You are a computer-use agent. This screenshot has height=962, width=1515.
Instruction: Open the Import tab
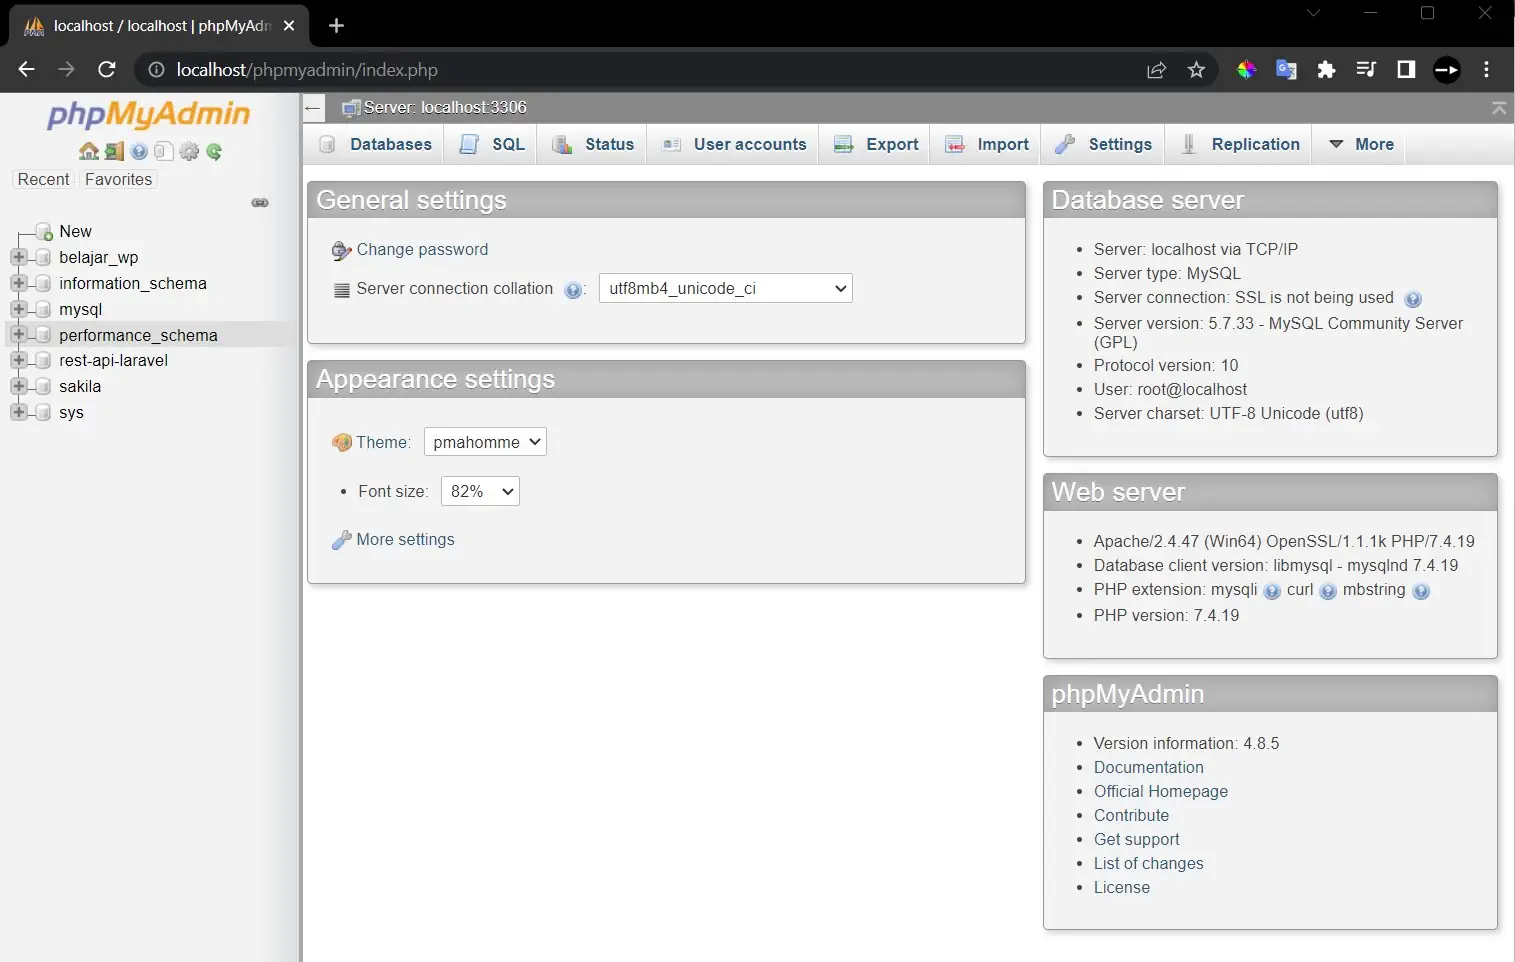[x=987, y=144]
